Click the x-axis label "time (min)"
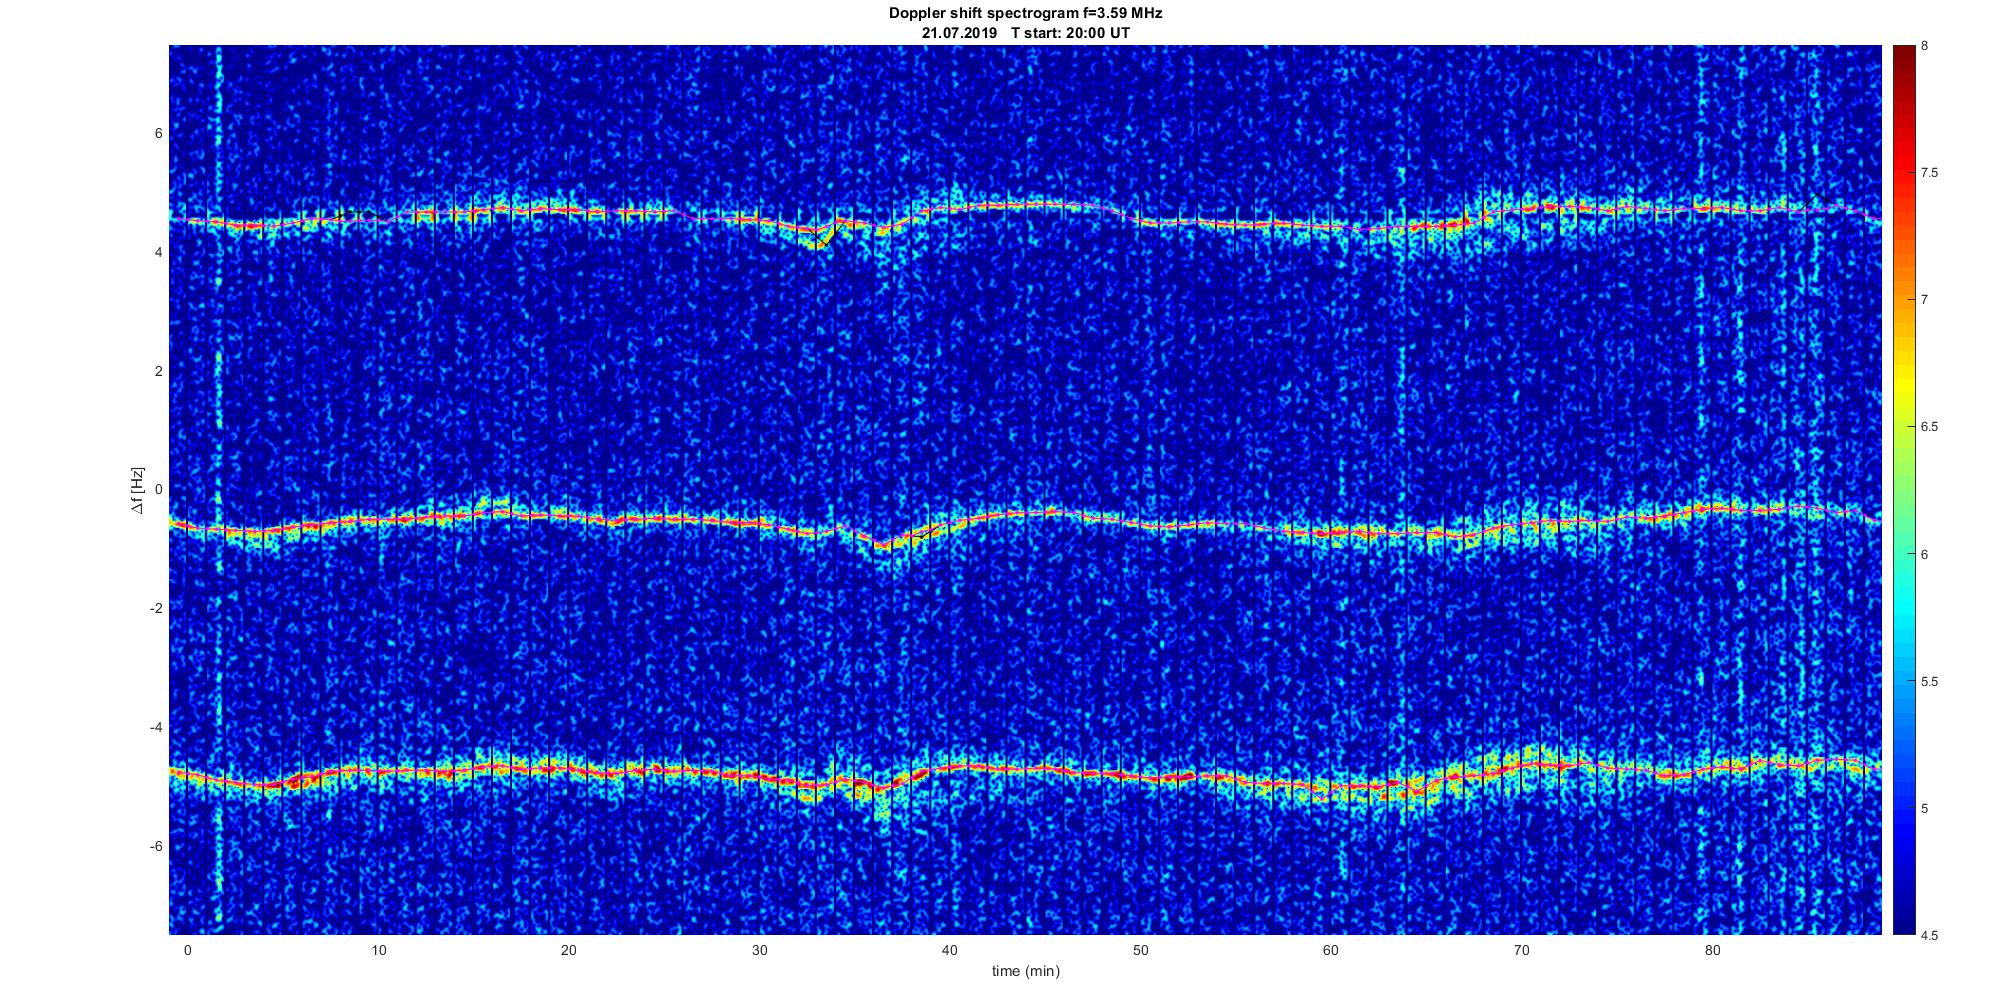 point(1025,971)
